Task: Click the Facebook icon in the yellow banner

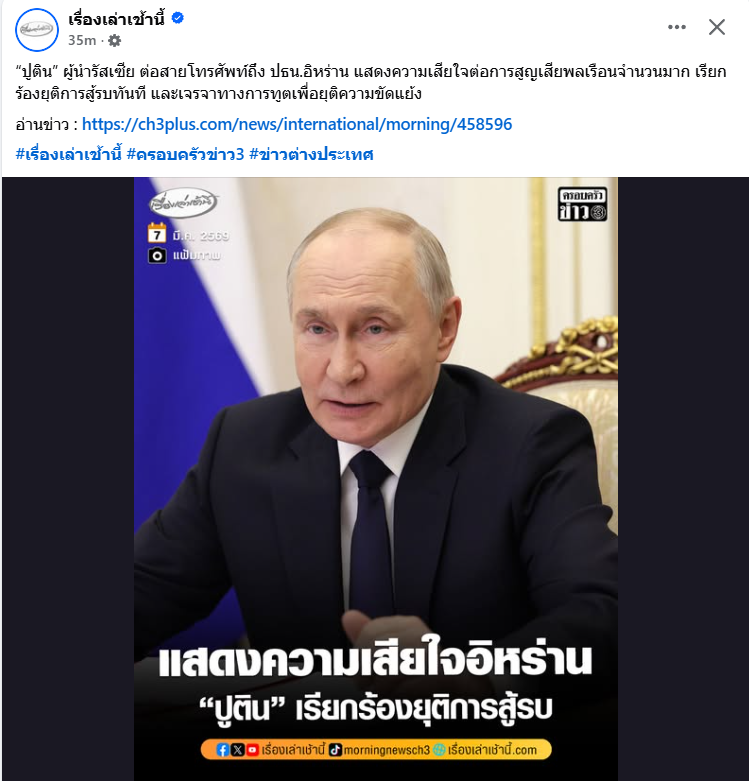Action: tap(223, 750)
